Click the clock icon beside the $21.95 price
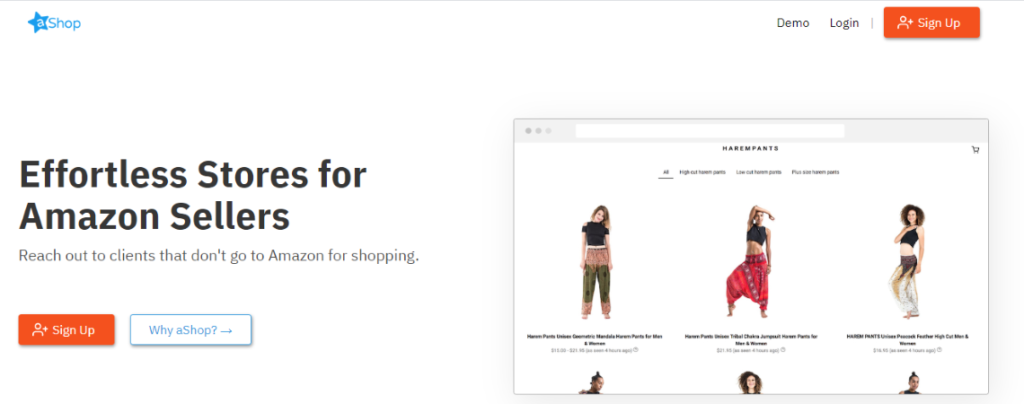 (x=783, y=350)
